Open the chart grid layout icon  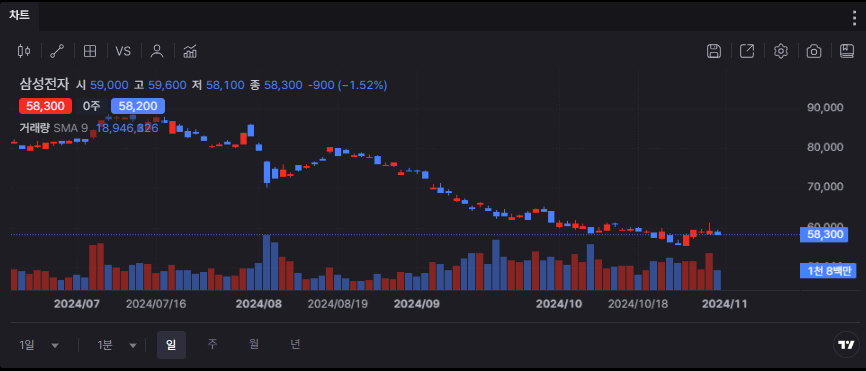coord(89,51)
